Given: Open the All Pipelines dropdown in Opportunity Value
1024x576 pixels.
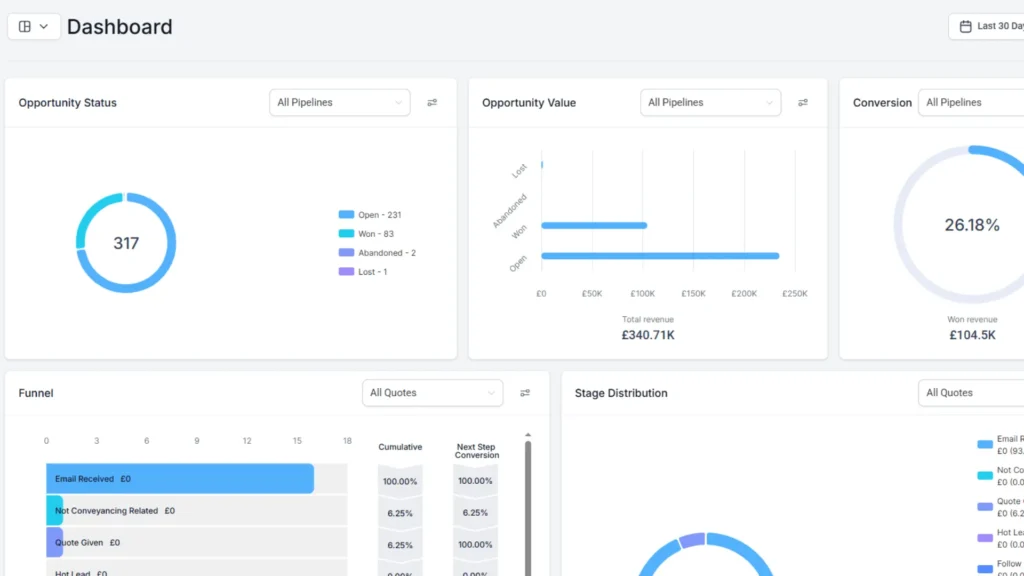Looking at the screenshot, I should pyautogui.click(x=710, y=102).
